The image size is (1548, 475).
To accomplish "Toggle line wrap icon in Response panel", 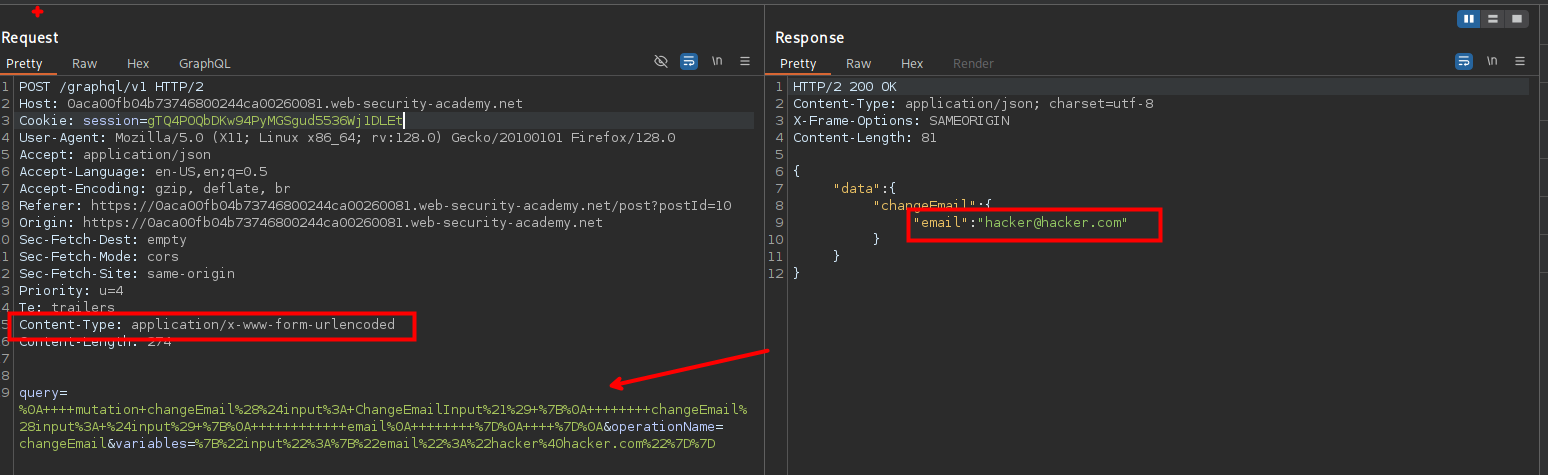I will [x=1464, y=62].
